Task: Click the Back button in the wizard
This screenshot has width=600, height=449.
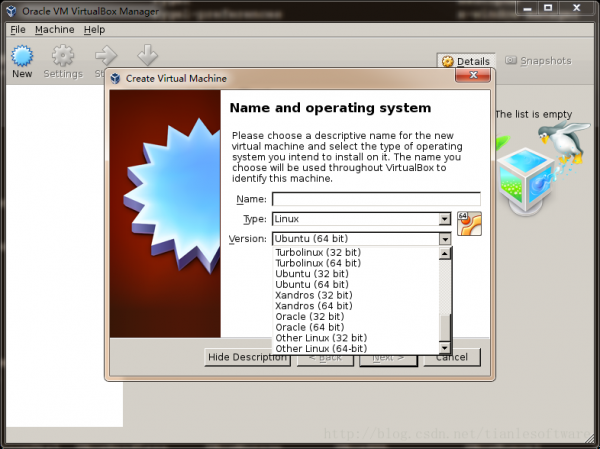Action: click(325, 357)
